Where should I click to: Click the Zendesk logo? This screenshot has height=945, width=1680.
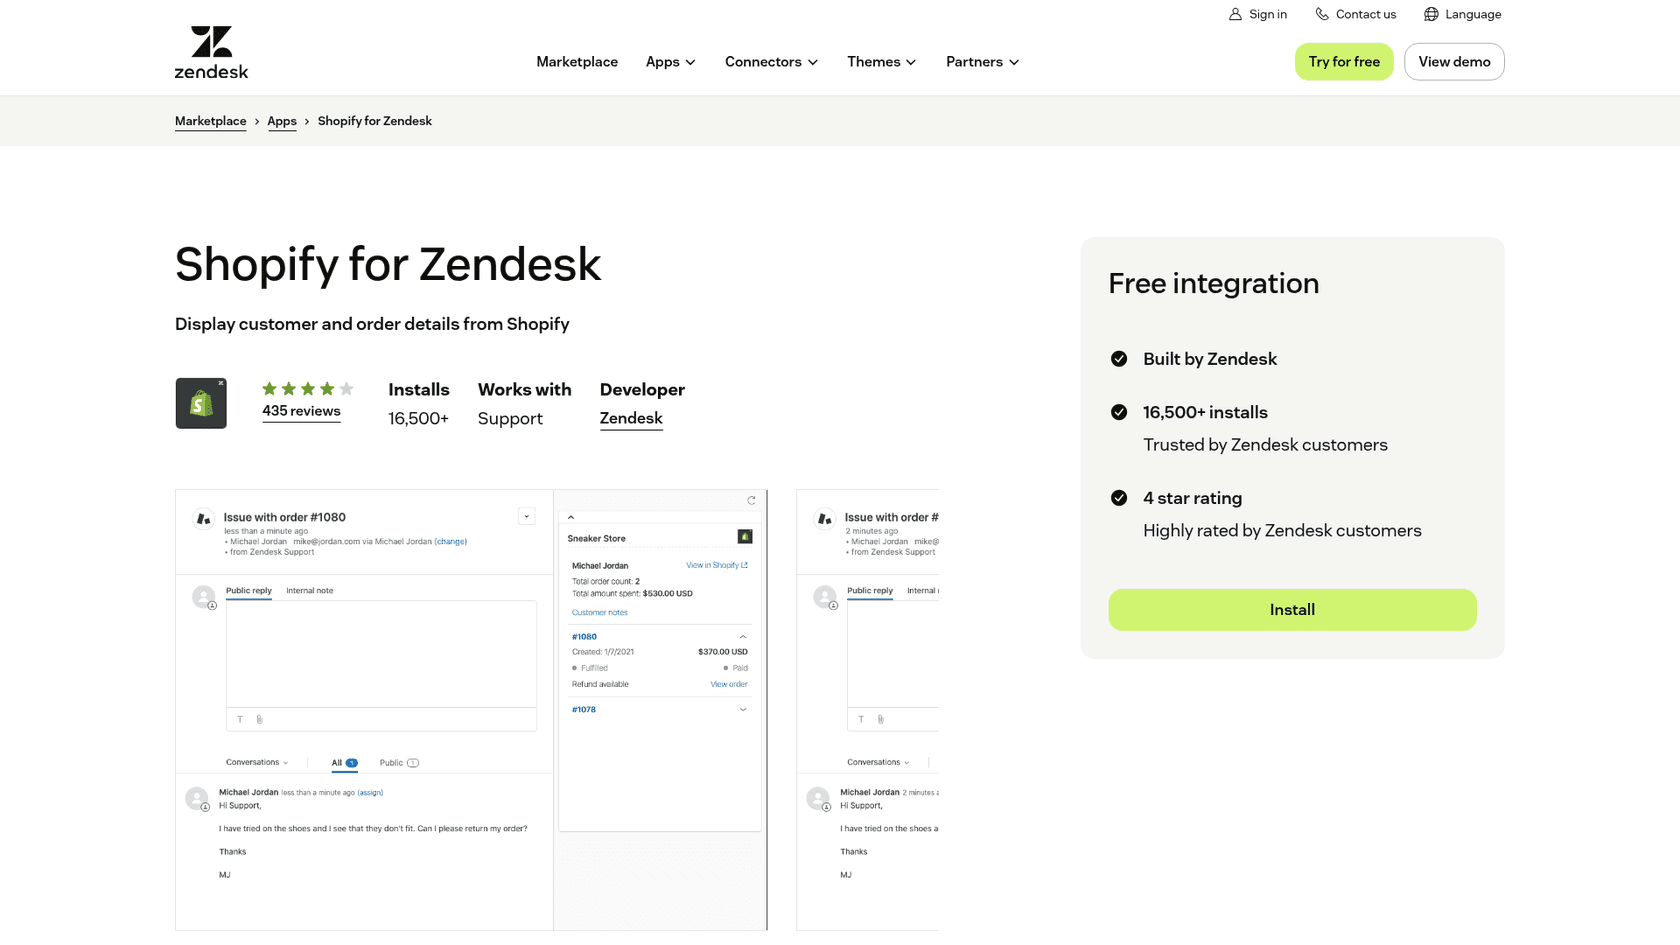click(x=211, y=52)
